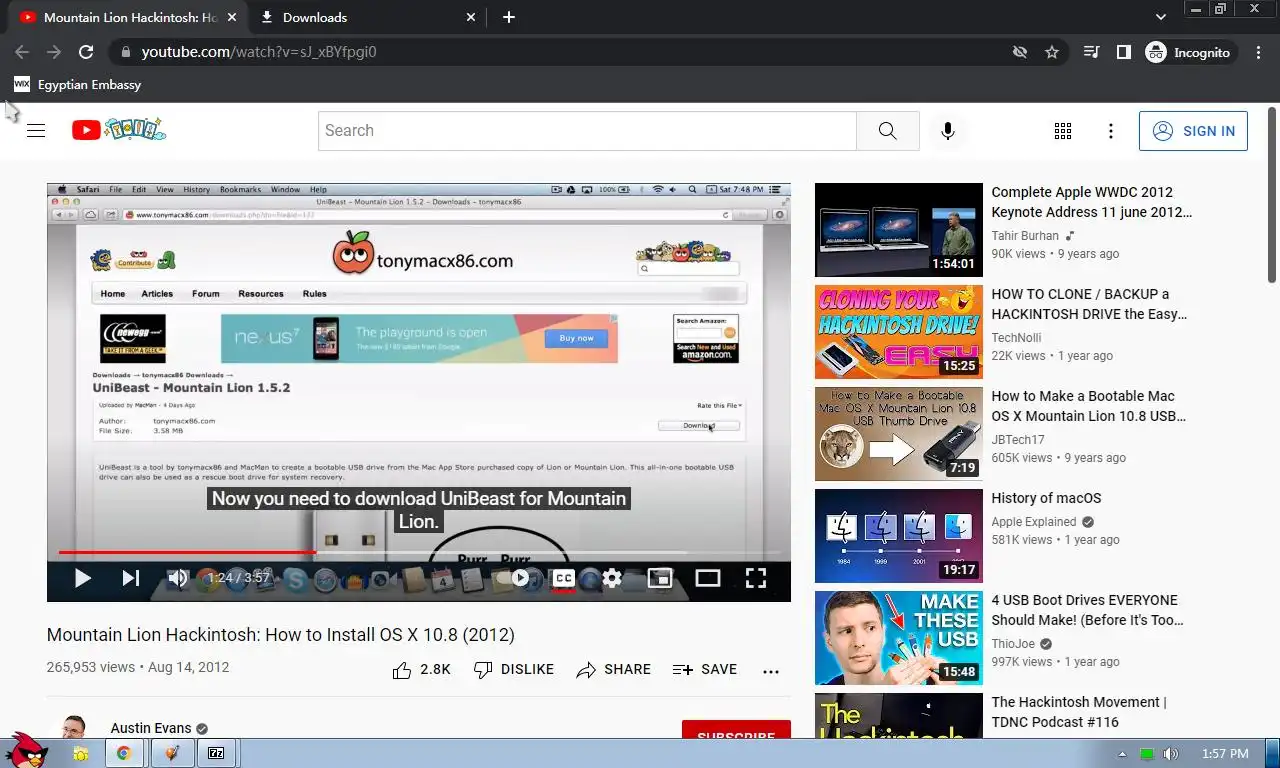Go back in browser history
The image size is (1280, 768).
22,52
